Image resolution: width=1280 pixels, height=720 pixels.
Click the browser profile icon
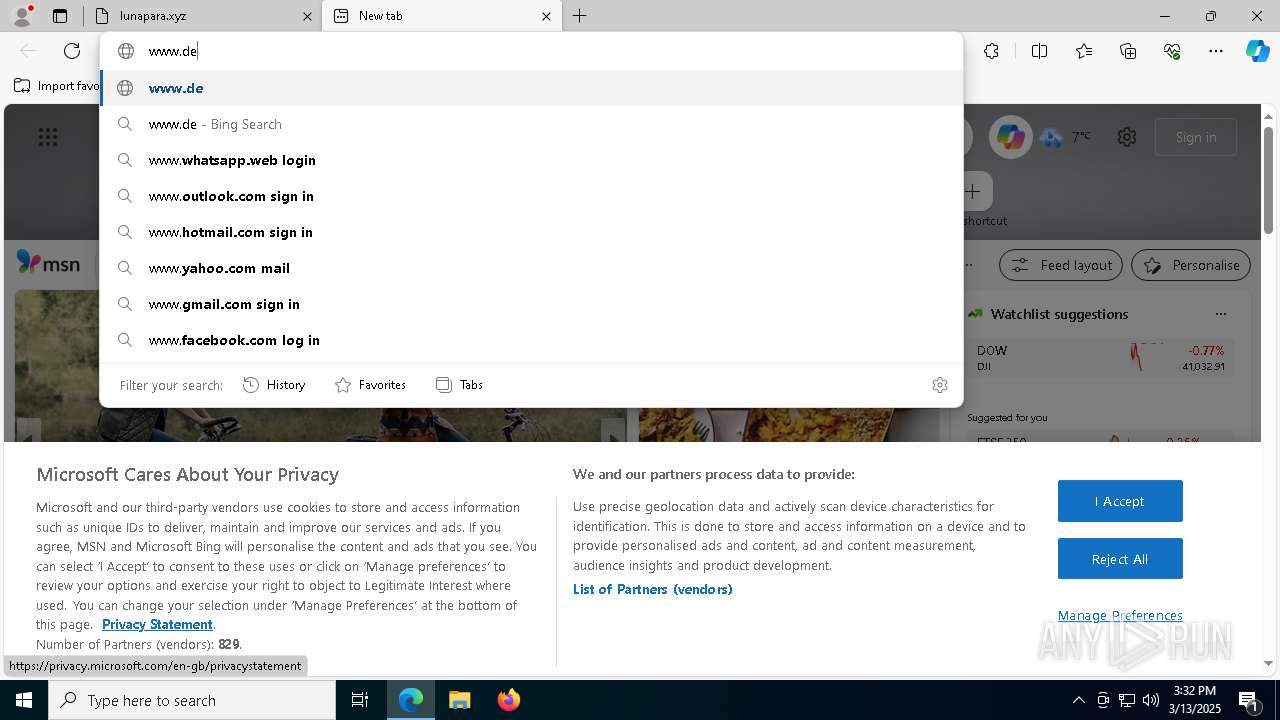(21, 16)
